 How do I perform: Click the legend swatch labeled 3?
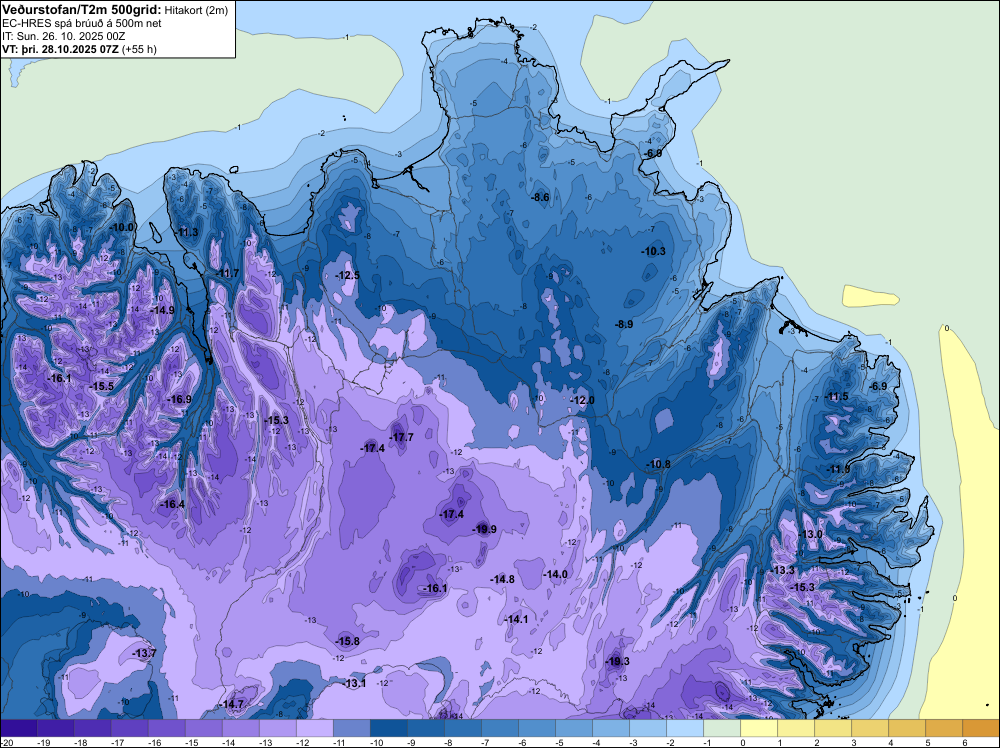click(869, 728)
